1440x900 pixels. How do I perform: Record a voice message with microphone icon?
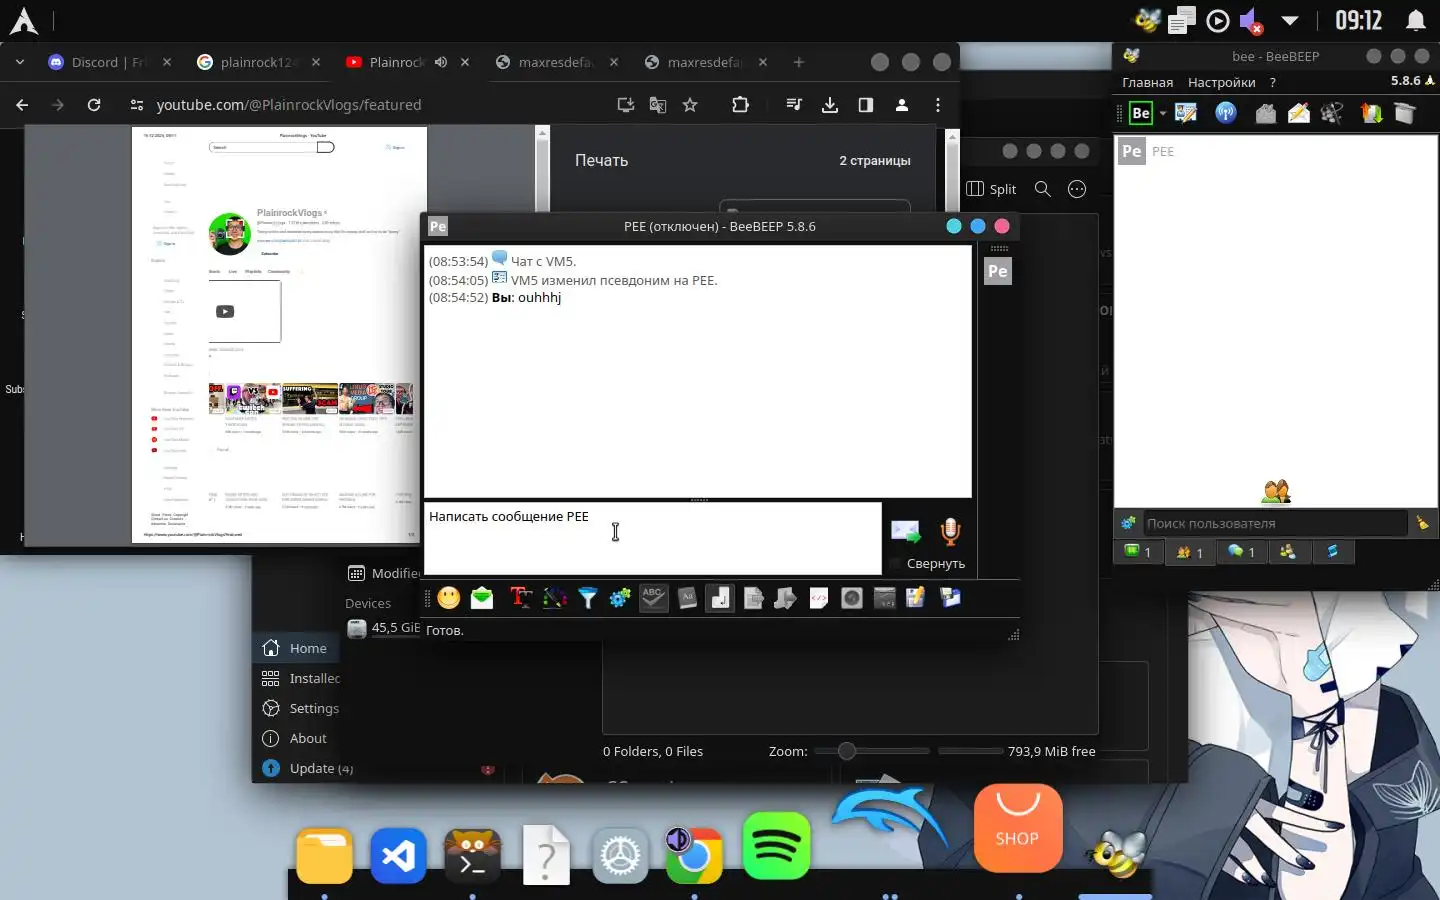(950, 532)
